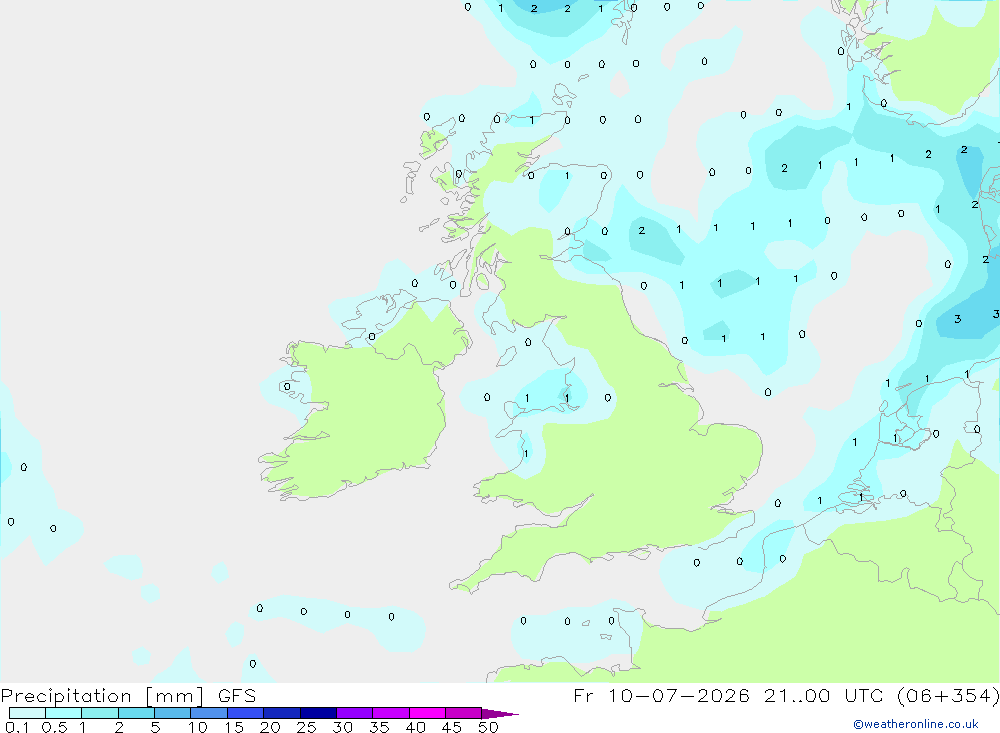
Task: Click the 'UTC' timezone label
Action: point(865,695)
